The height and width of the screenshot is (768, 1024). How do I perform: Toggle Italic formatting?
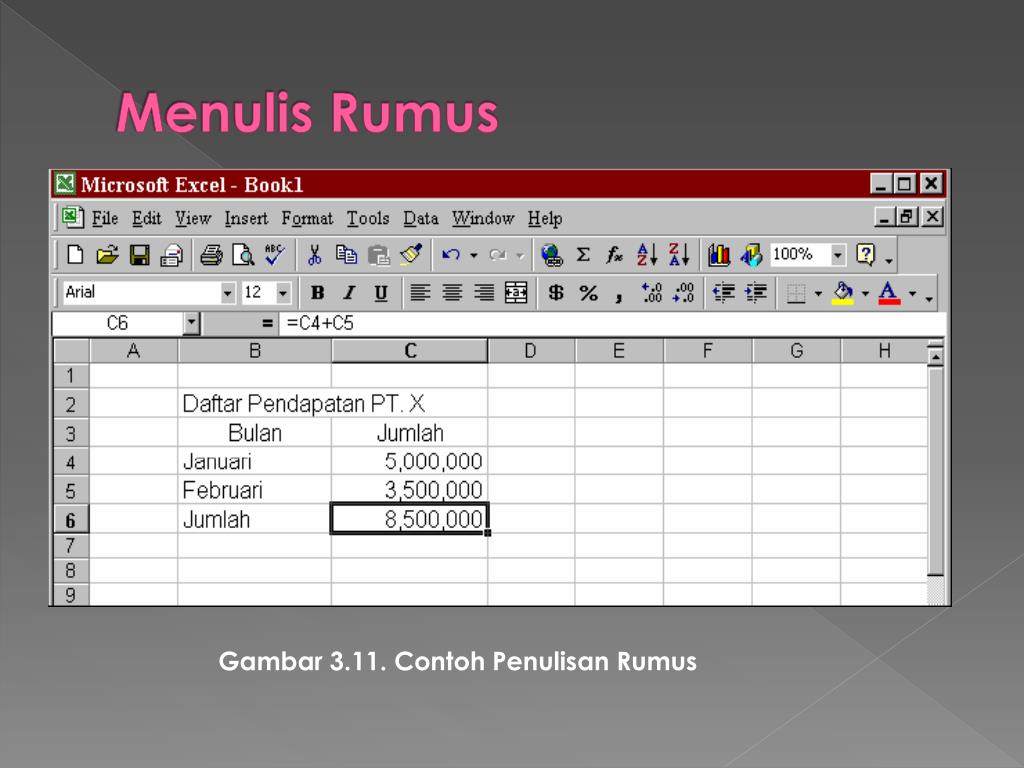coord(349,293)
